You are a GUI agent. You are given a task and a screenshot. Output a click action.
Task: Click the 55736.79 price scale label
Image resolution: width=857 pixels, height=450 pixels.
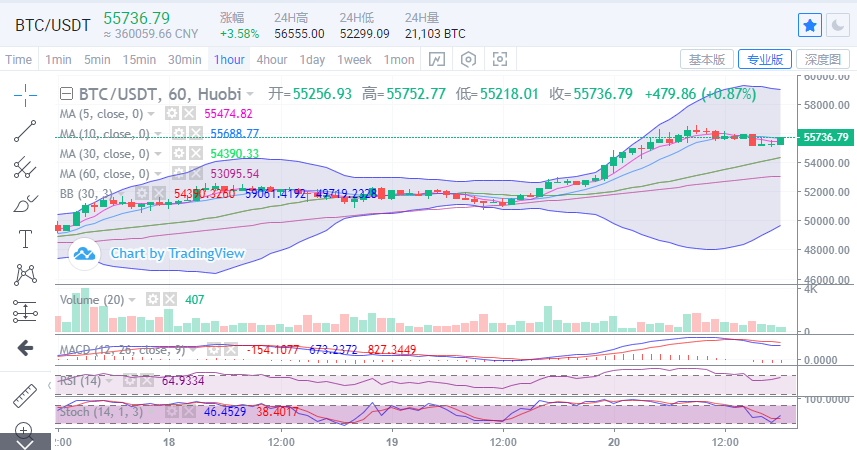pos(825,137)
